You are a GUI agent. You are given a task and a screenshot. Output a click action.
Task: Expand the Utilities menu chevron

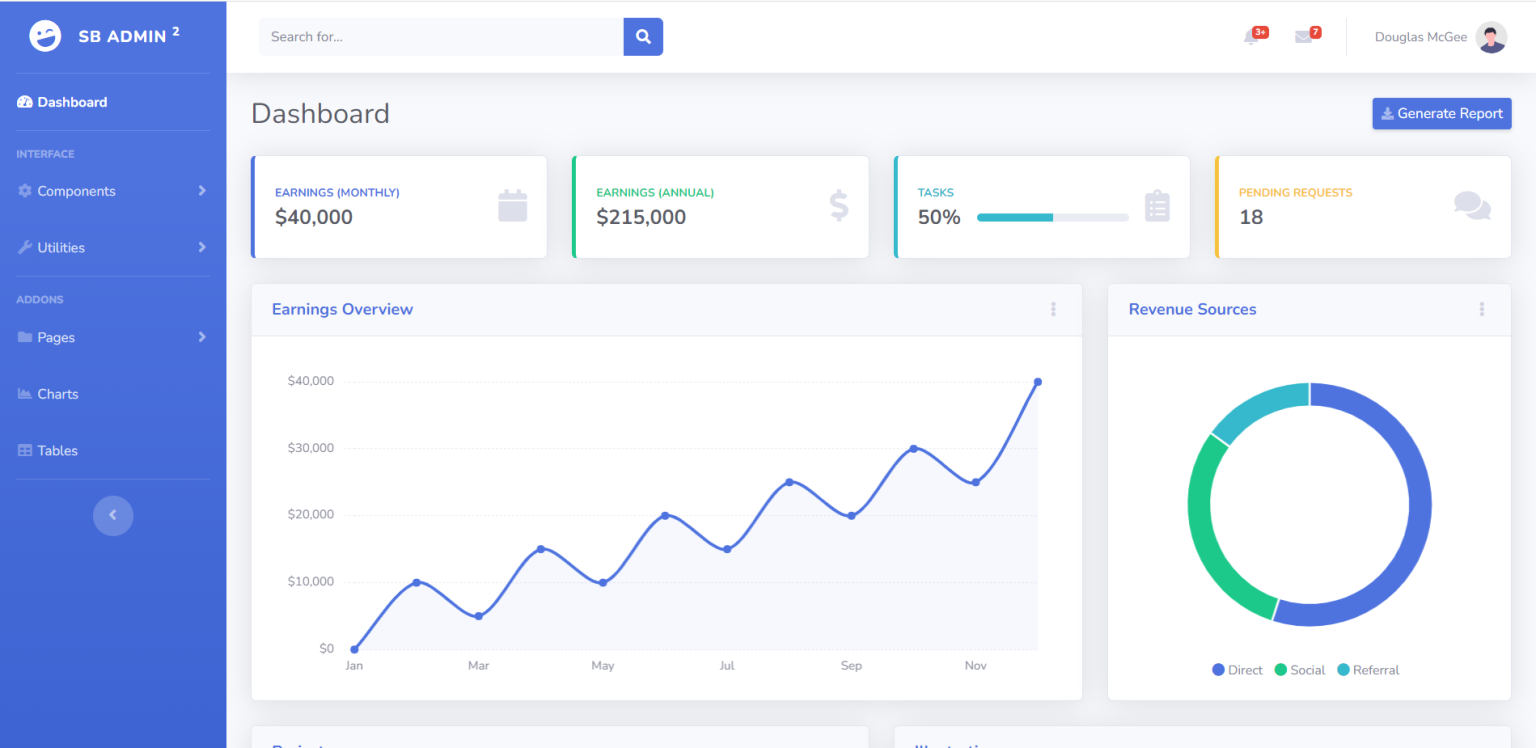click(x=202, y=247)
